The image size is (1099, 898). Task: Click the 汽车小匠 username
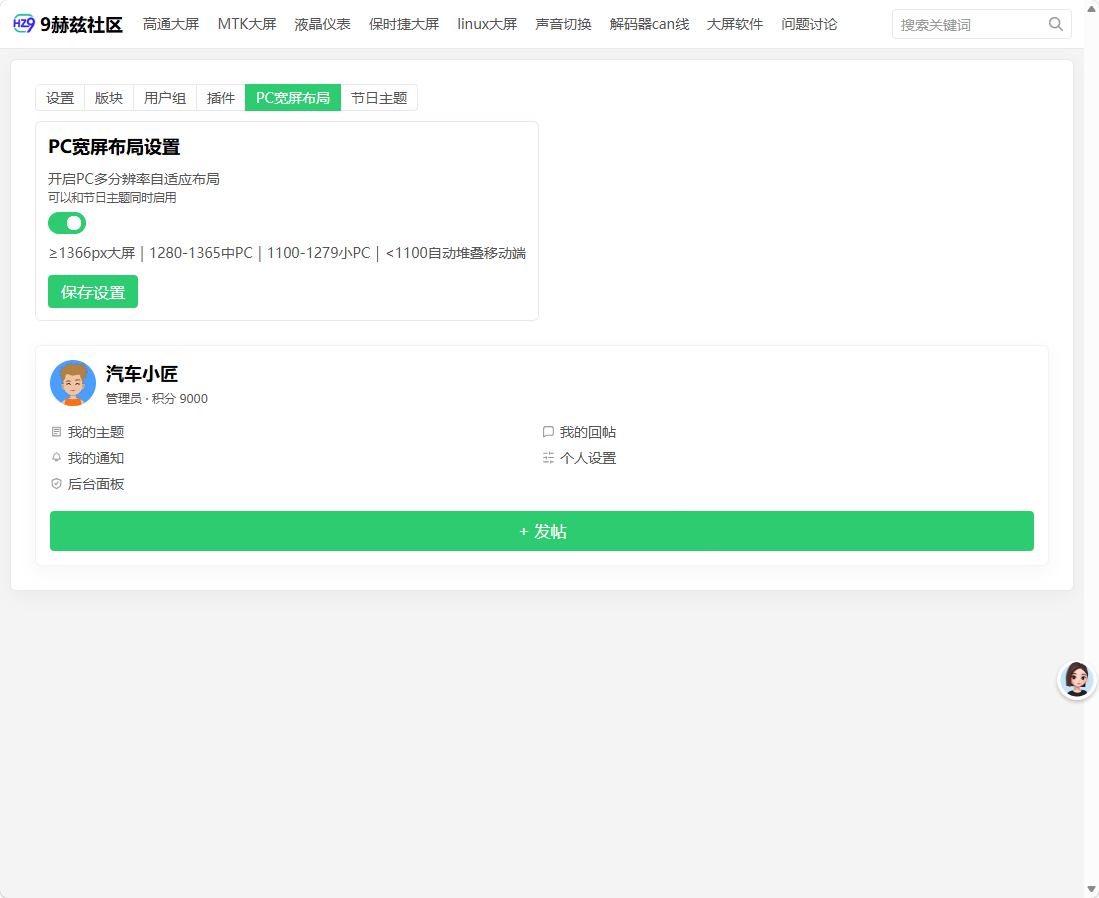point(142,374)
